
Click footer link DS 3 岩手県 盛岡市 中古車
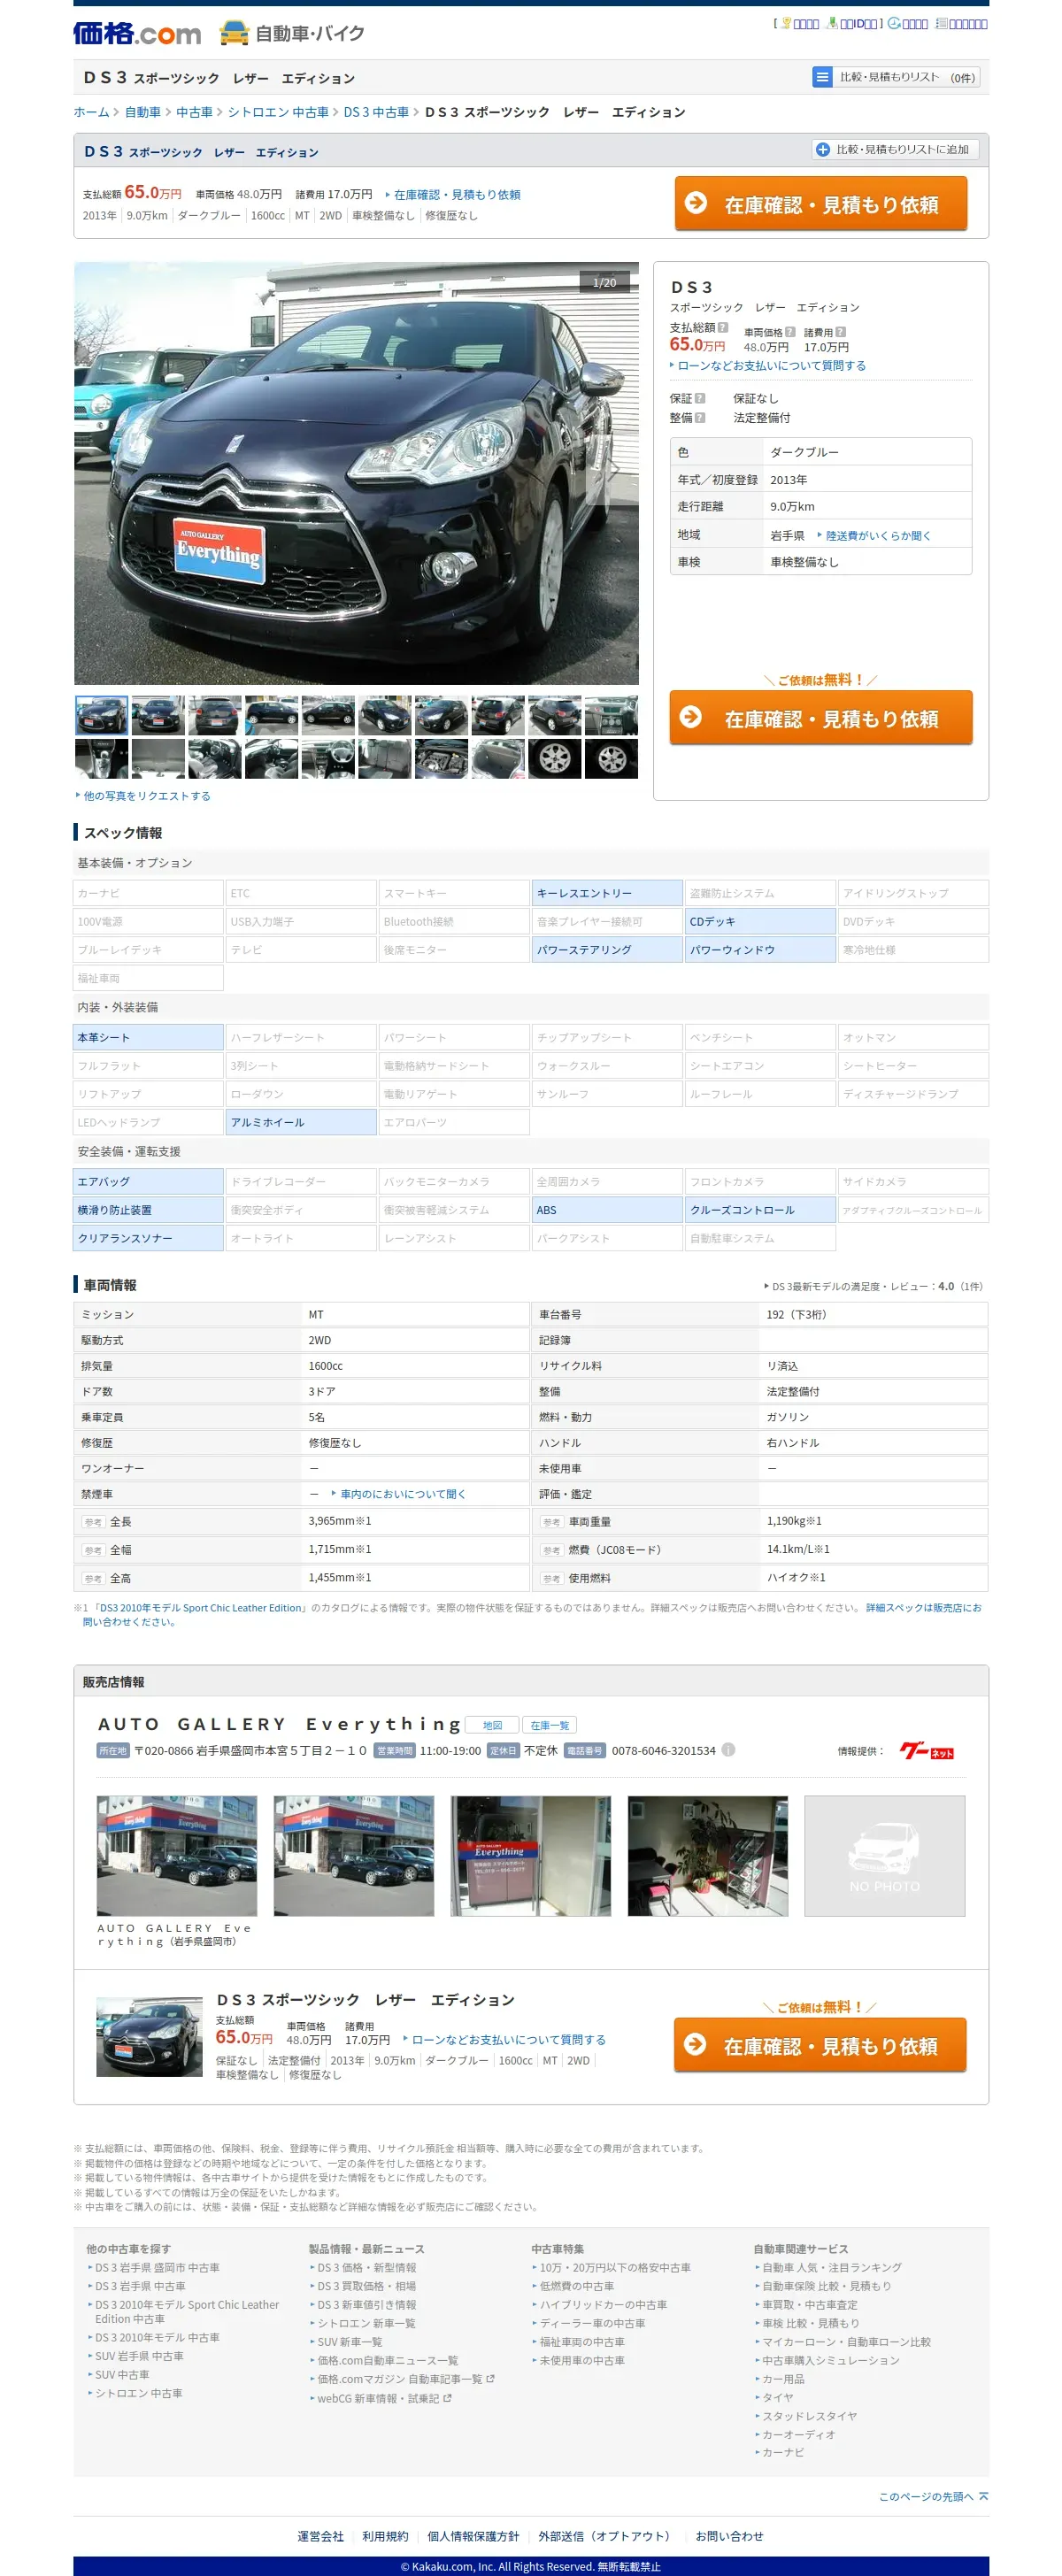157,2268
